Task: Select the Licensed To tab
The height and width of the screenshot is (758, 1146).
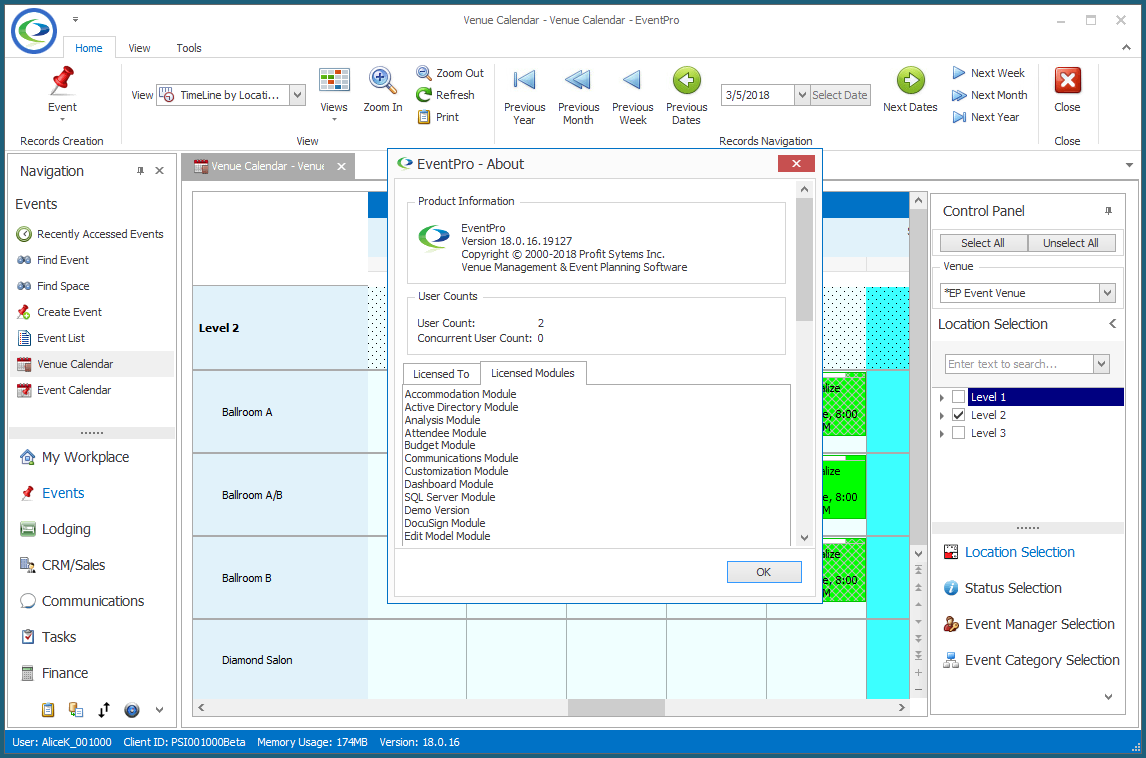Action: [441, 374]
